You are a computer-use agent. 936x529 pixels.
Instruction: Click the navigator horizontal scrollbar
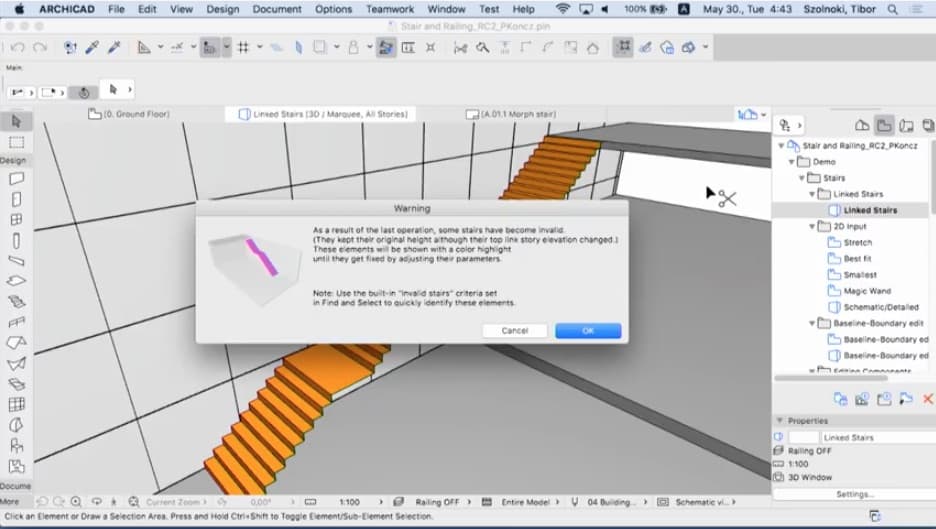coord(830,378)
